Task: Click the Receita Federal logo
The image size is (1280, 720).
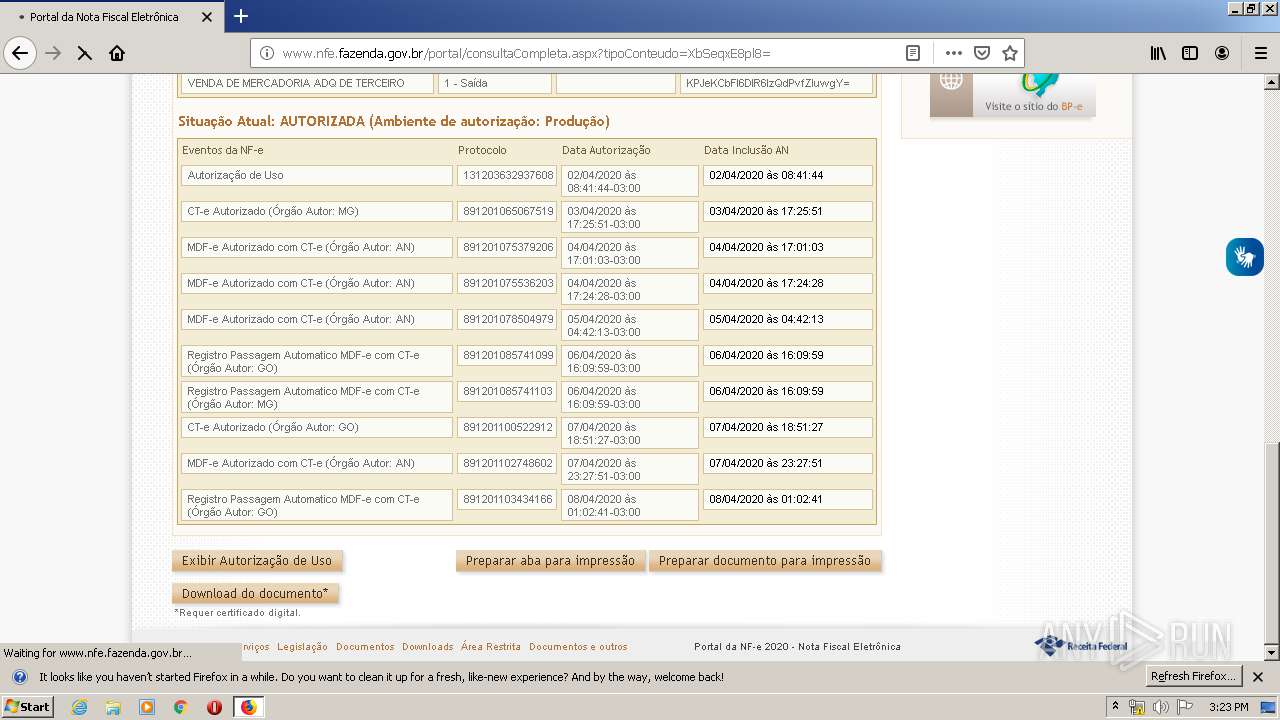Action: 1080,645
